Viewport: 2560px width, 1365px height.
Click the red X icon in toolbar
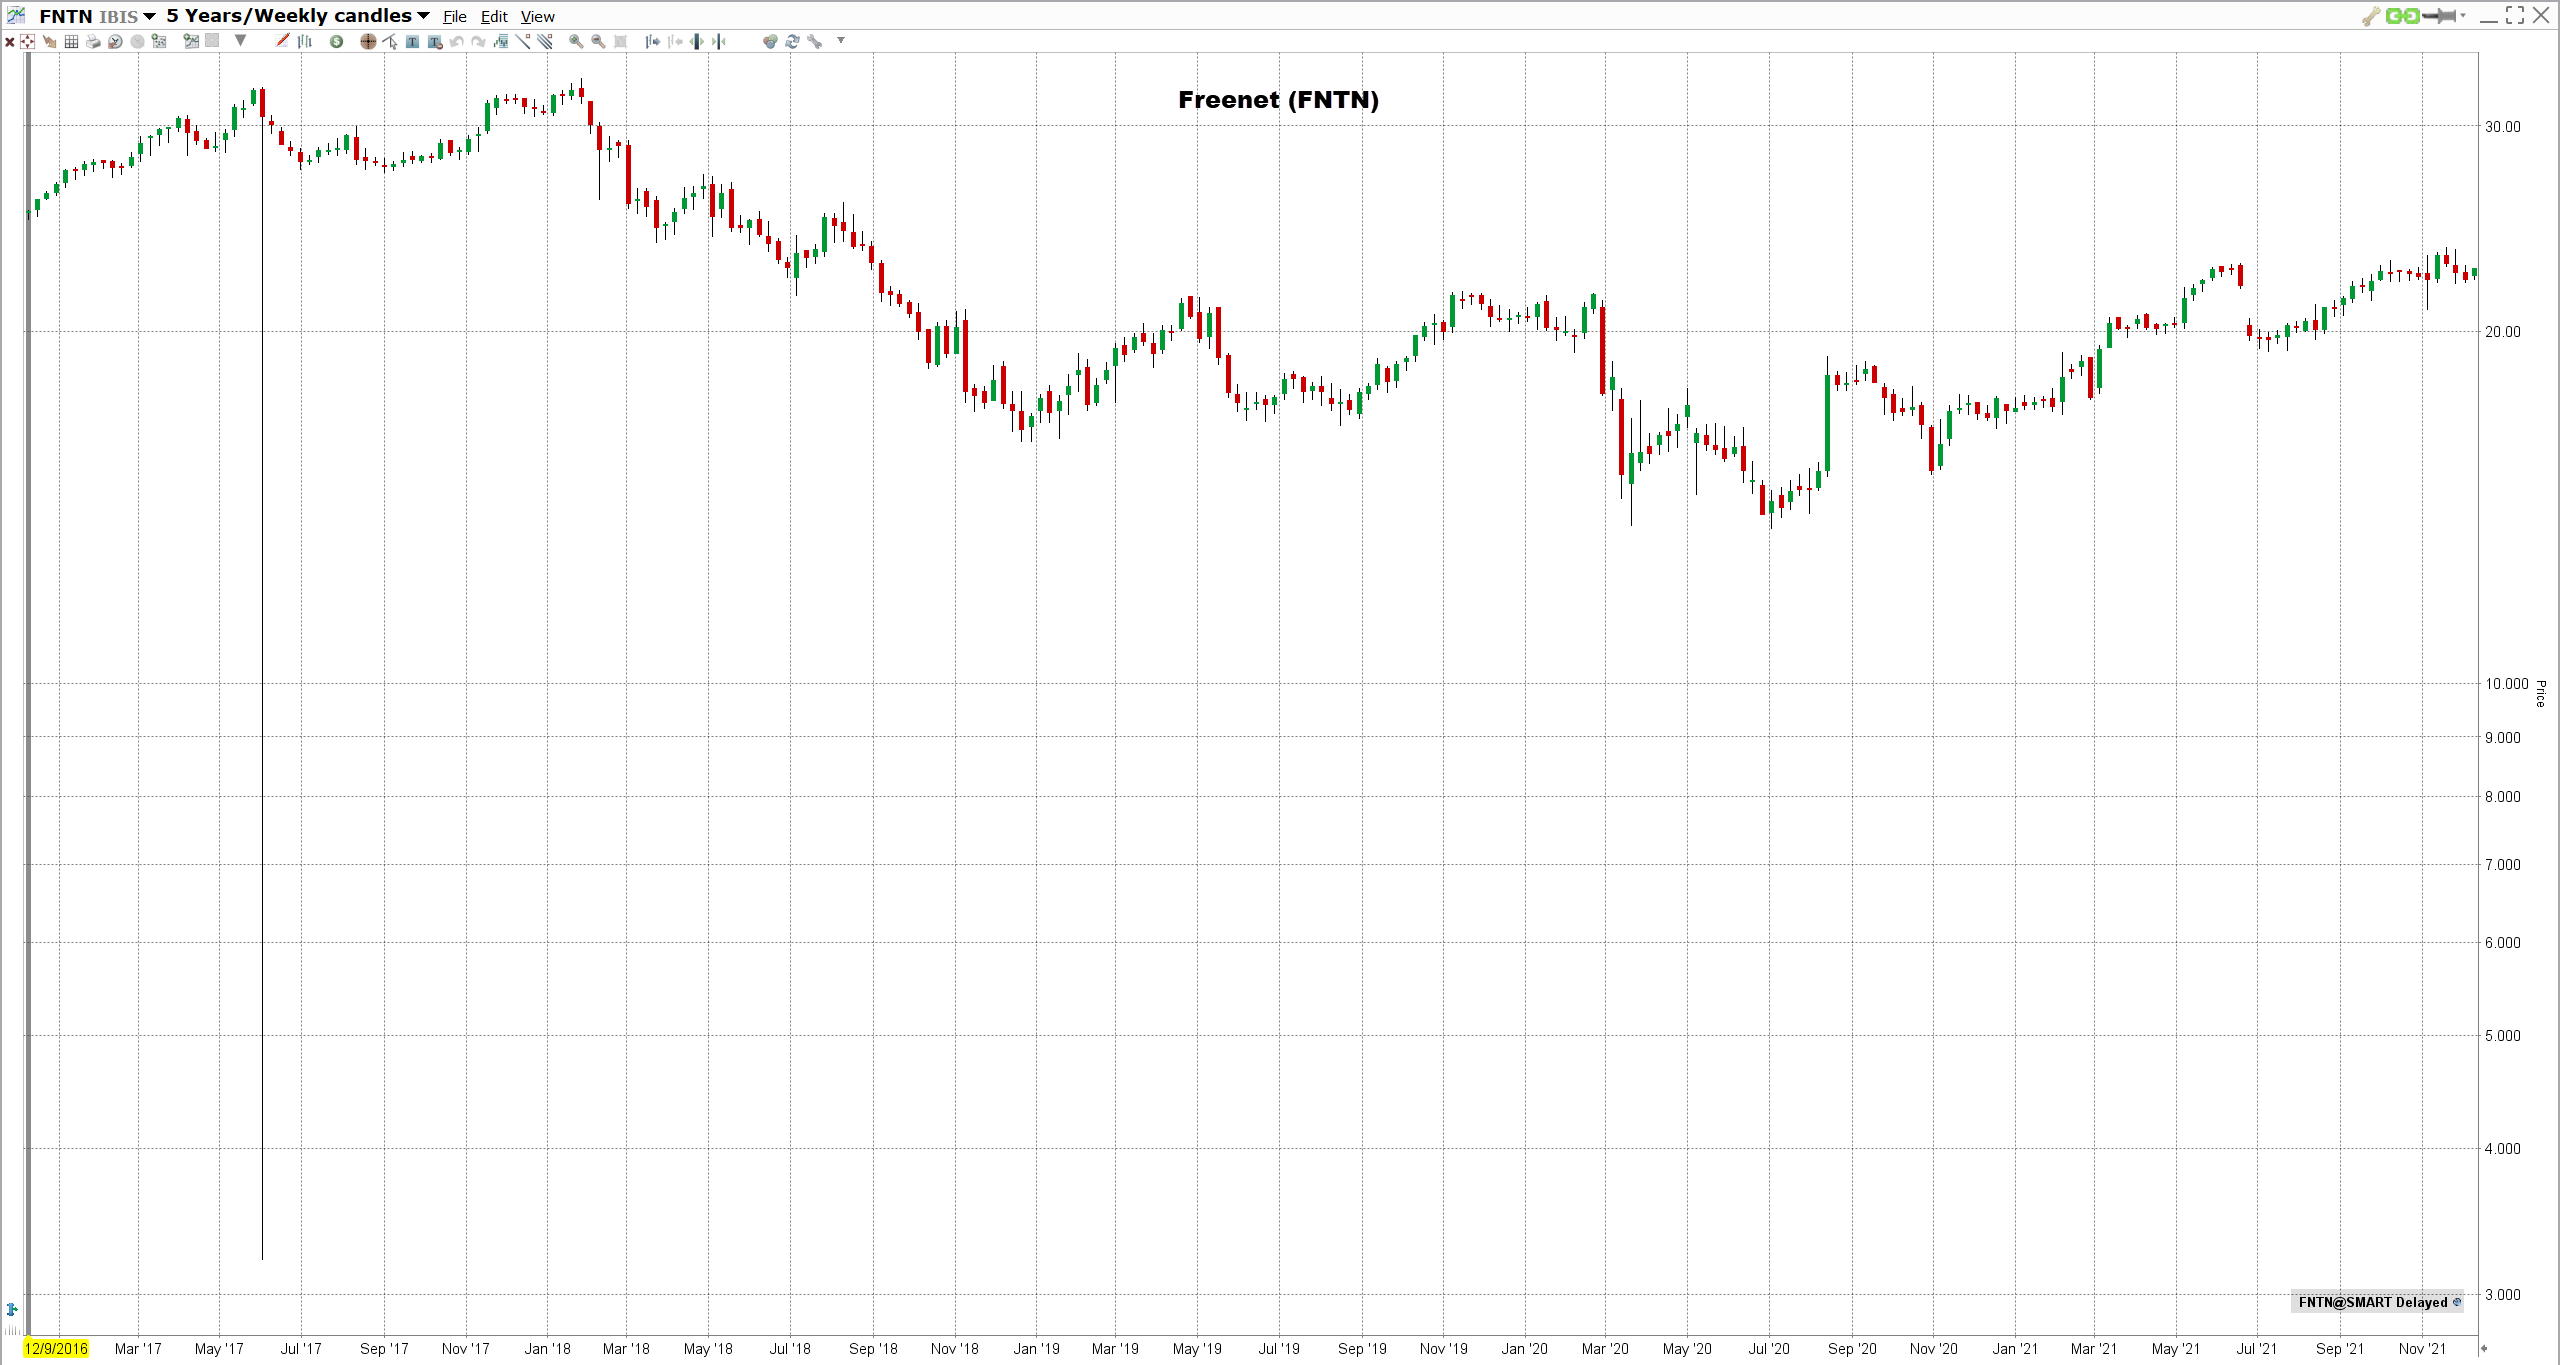pyautogui.click(x=10, y=42)
